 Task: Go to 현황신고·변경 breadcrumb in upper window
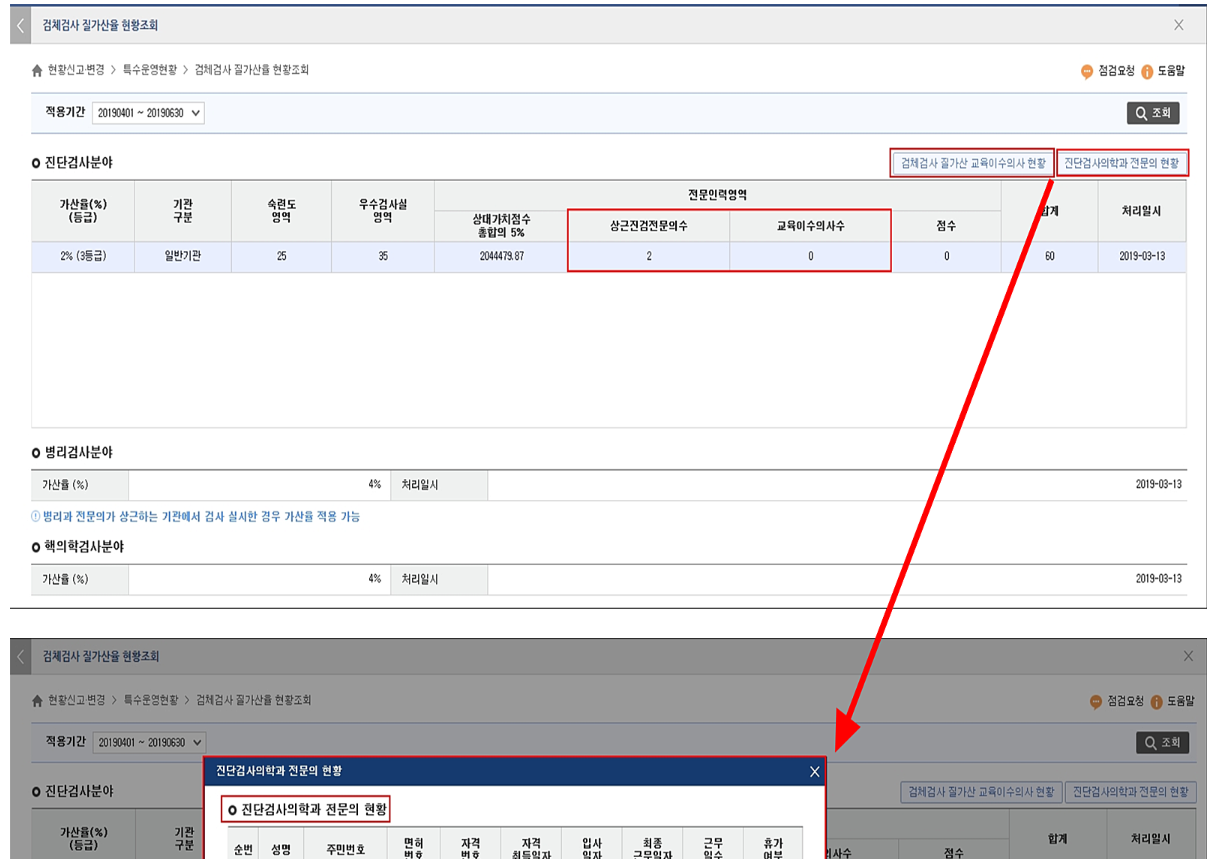click(x=76, y=71)
